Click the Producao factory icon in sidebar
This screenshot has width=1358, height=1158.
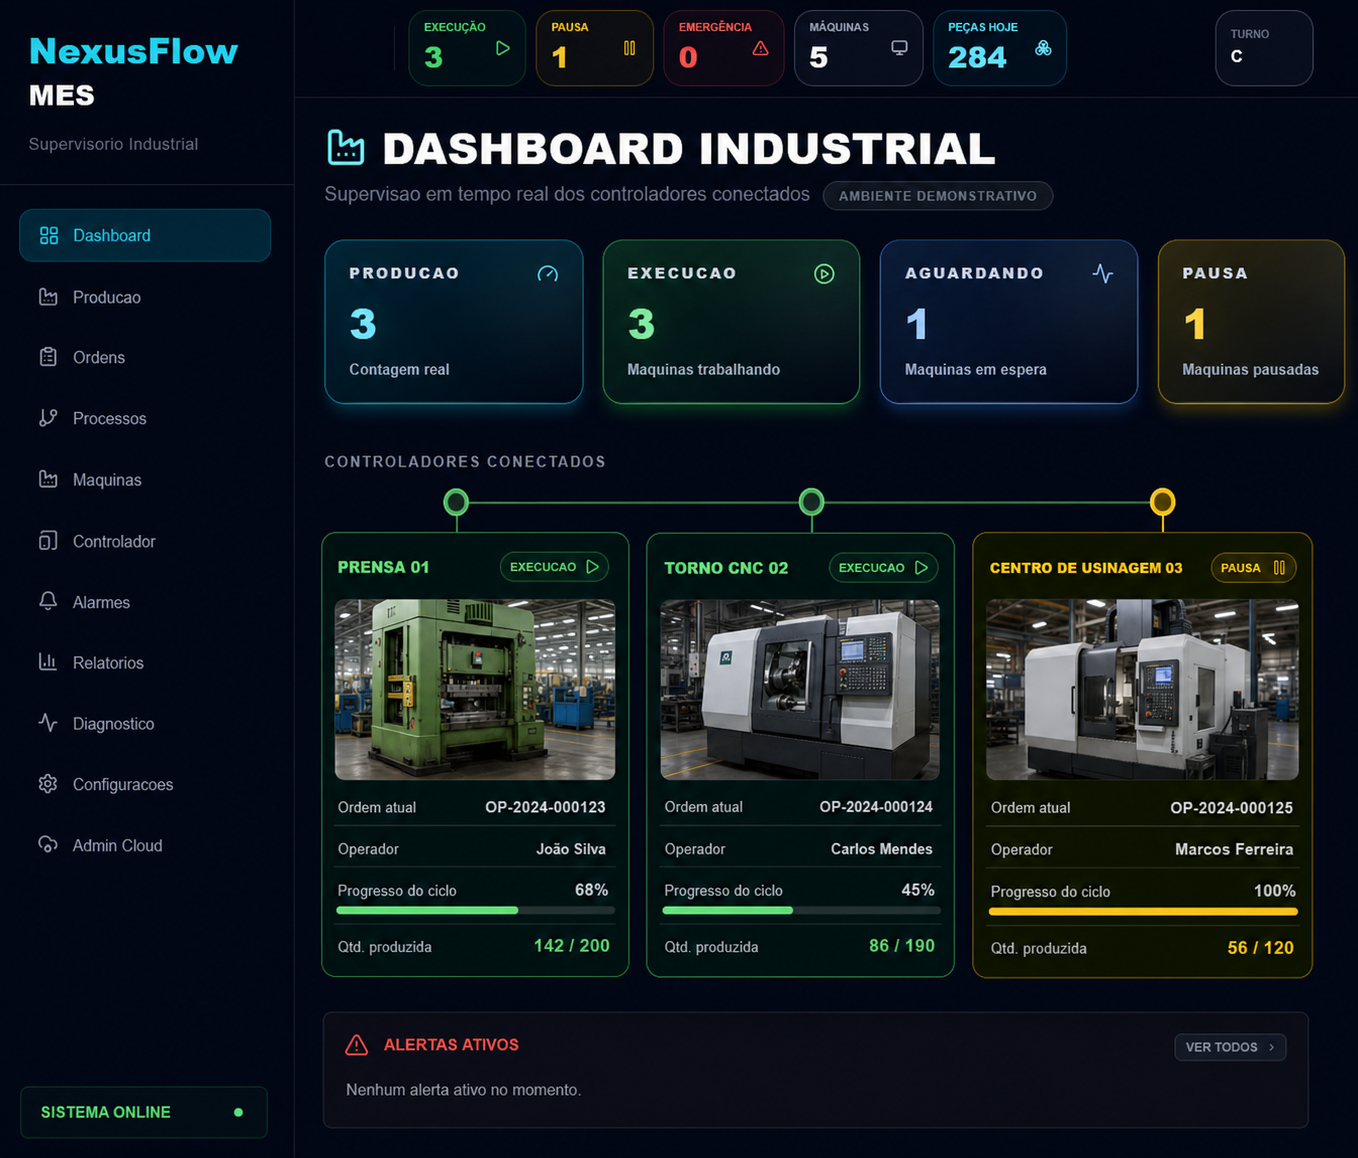coord(48,297)
